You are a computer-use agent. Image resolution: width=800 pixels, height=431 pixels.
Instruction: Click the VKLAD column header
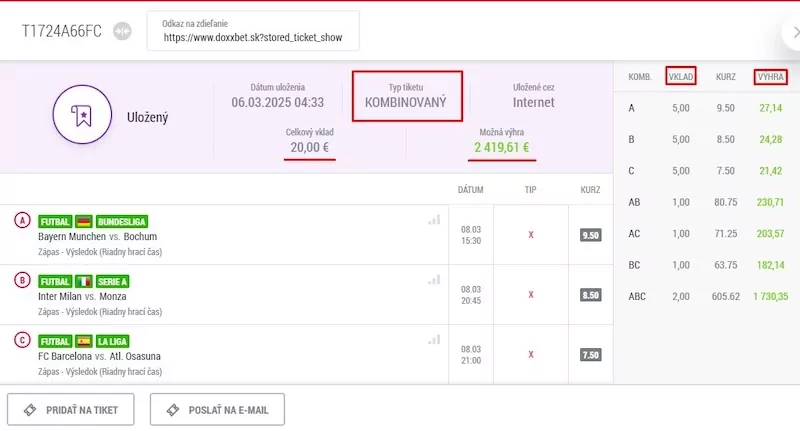[x=681, y=77]
